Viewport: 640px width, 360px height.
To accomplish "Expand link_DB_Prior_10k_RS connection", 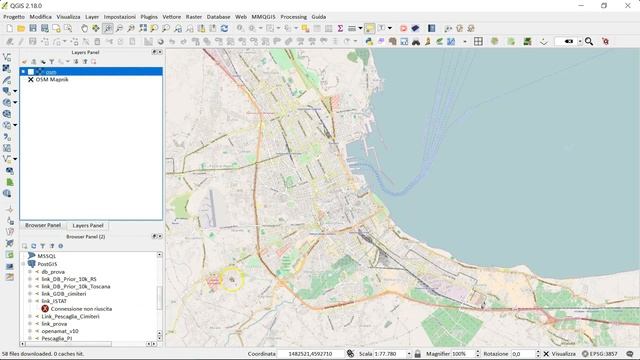I will [30, 279].
